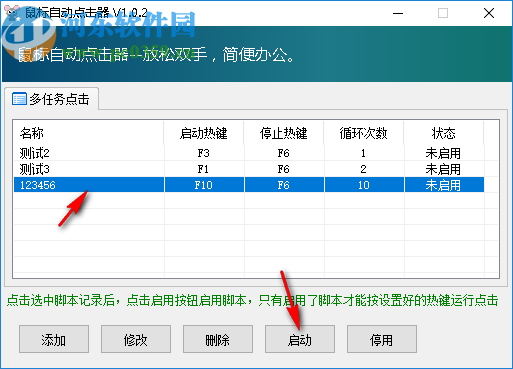Click the 添加 button
Viewport: 513px width, 369px height.
pos(54,339)
